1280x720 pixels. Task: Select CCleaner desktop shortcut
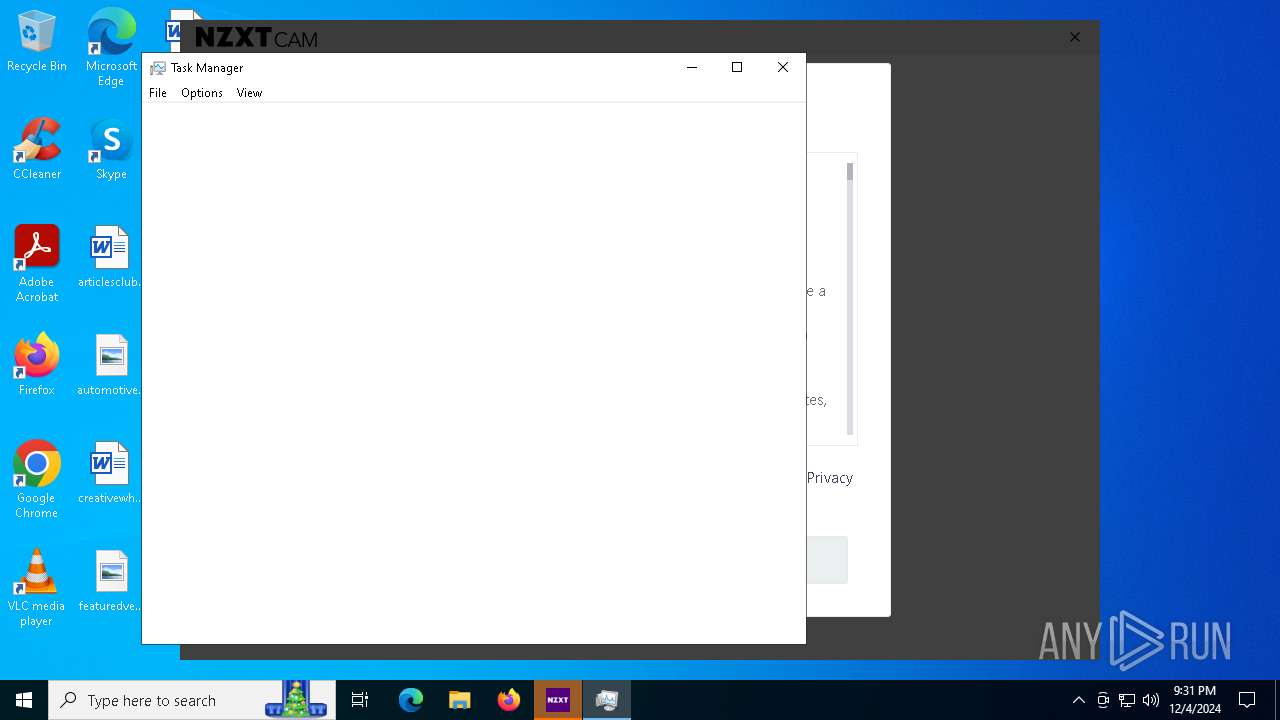pyautogui.click(x=37, y=149)
